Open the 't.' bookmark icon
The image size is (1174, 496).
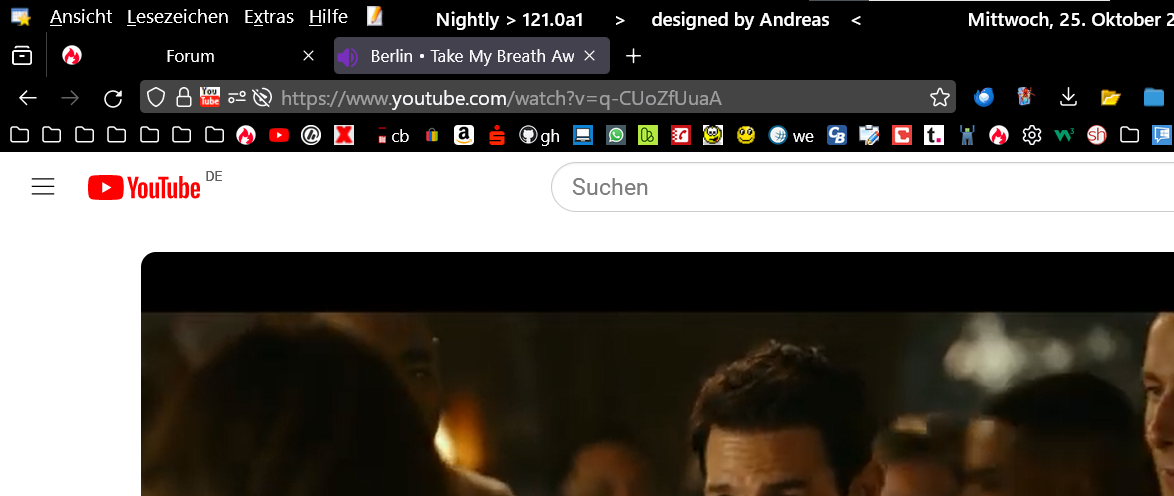(934, 135)
